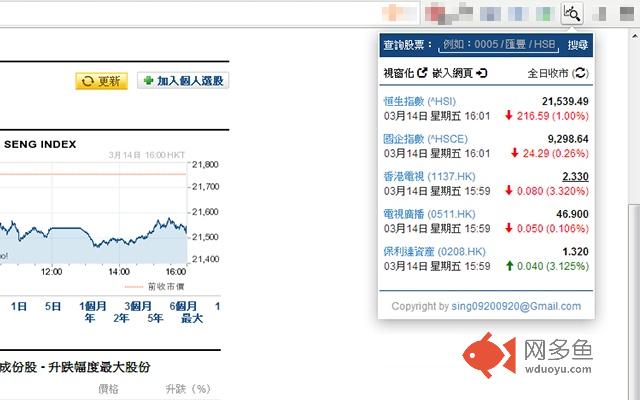This screenshot has width=640, height=400.
Task: Click the 升跌 (%) column header
Action: [188, 389]
